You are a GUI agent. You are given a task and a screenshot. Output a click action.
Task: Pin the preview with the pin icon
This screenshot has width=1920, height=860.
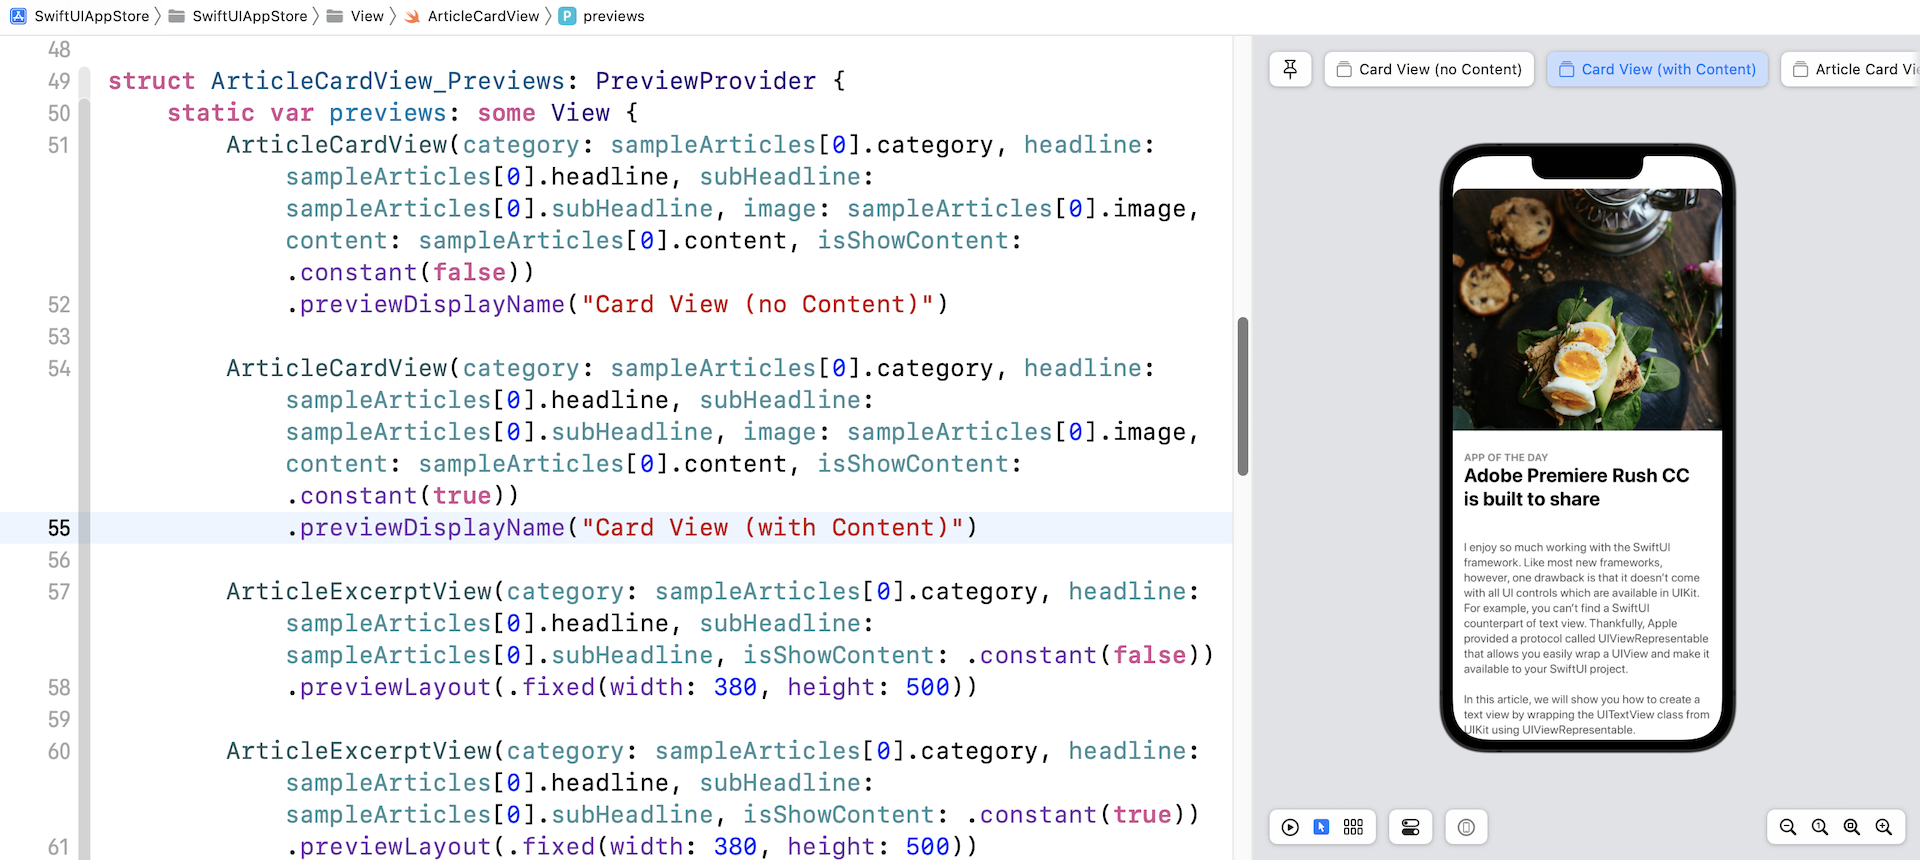pos(1290,69)
